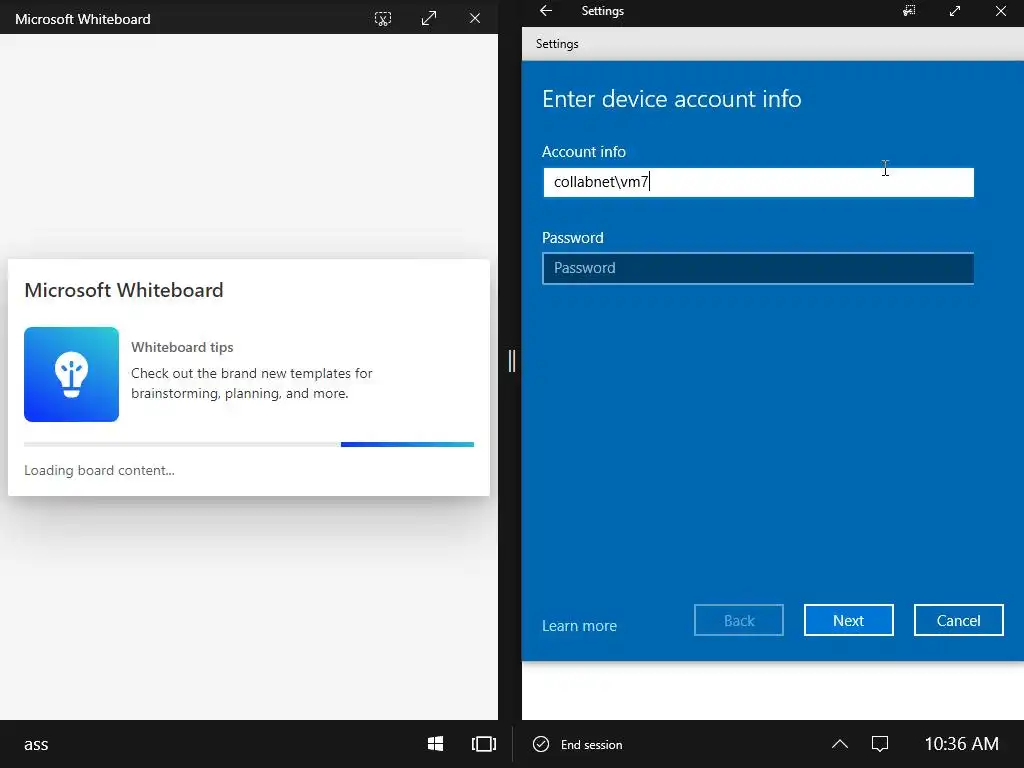This screenshot has height=768, width=1024.
Task: Click the 'Loading board content...' status text
Action: pos(99,470)
